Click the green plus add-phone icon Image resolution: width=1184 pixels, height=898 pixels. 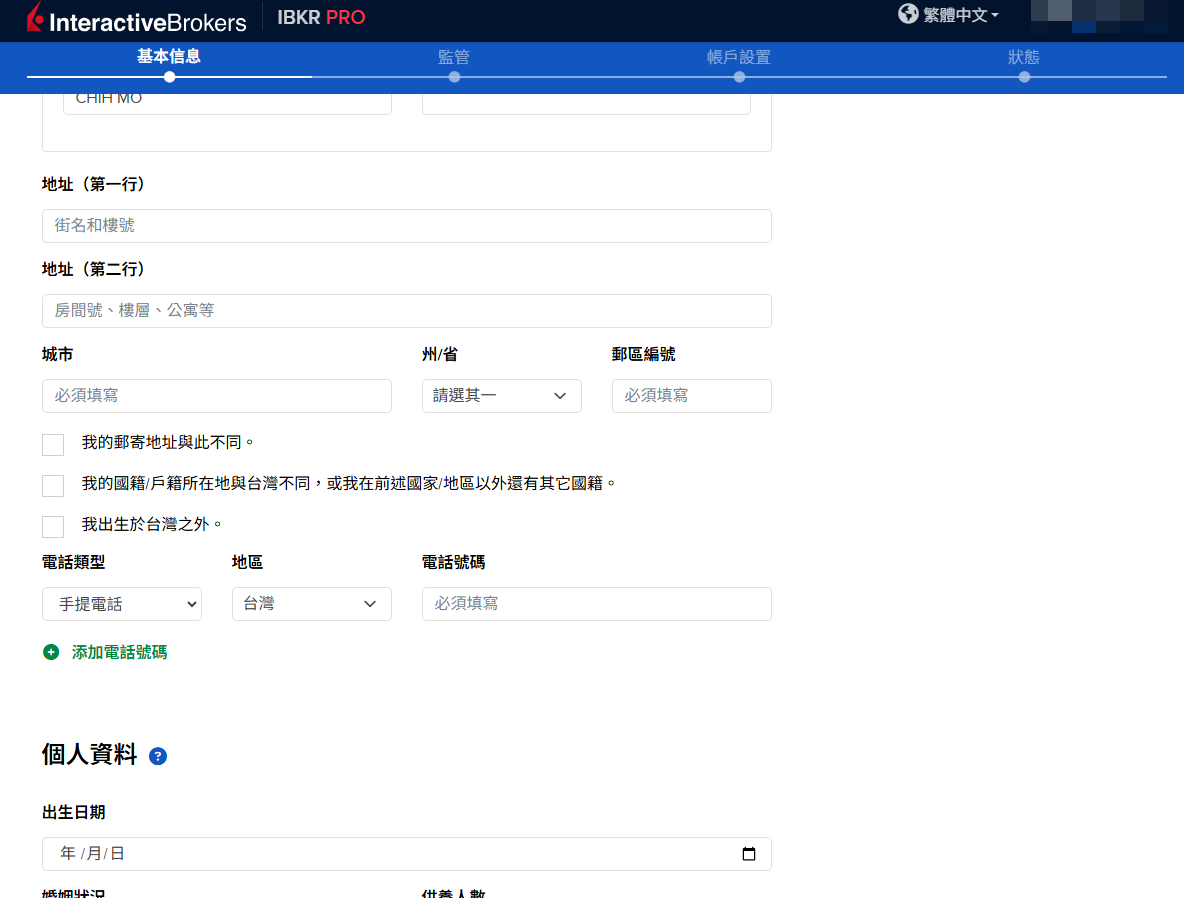(x=51, y=652)
